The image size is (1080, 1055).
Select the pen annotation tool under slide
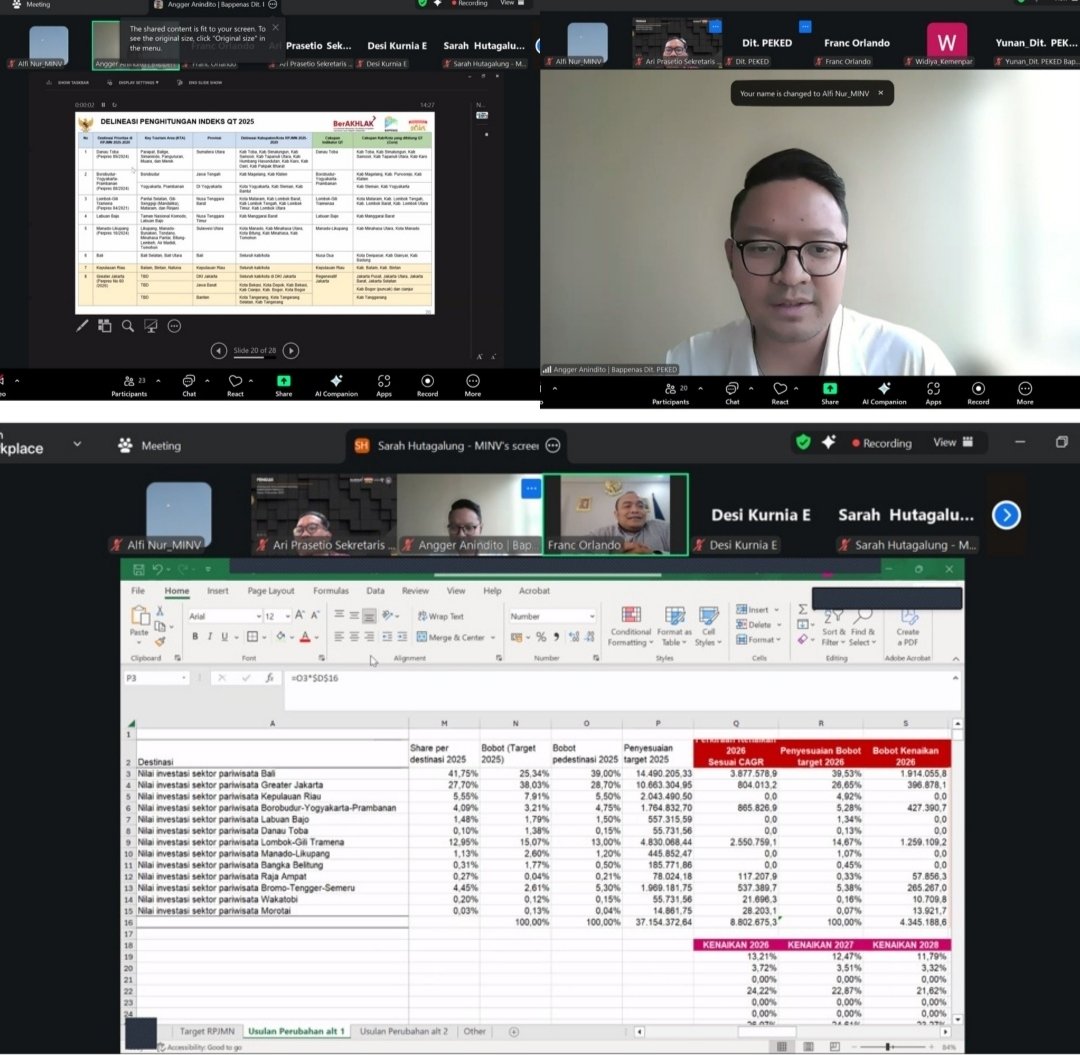pyautogui.click(x=84, y=325)
